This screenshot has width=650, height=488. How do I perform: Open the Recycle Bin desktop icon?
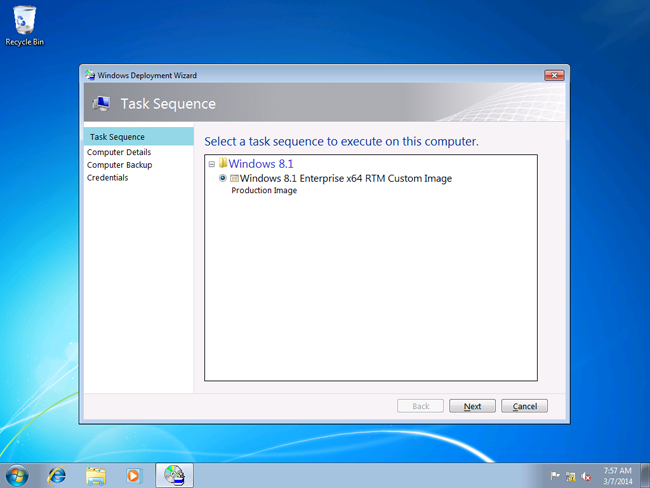point(24,26)
